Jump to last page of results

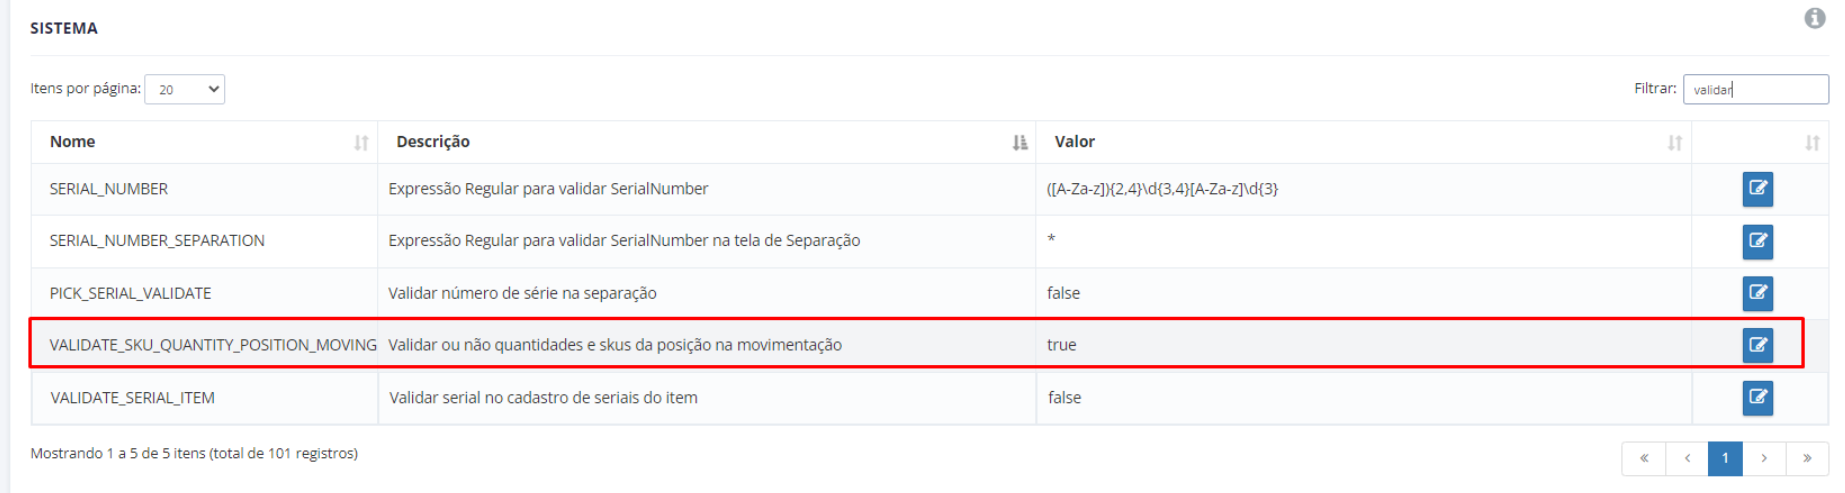tap(1807, 458)
